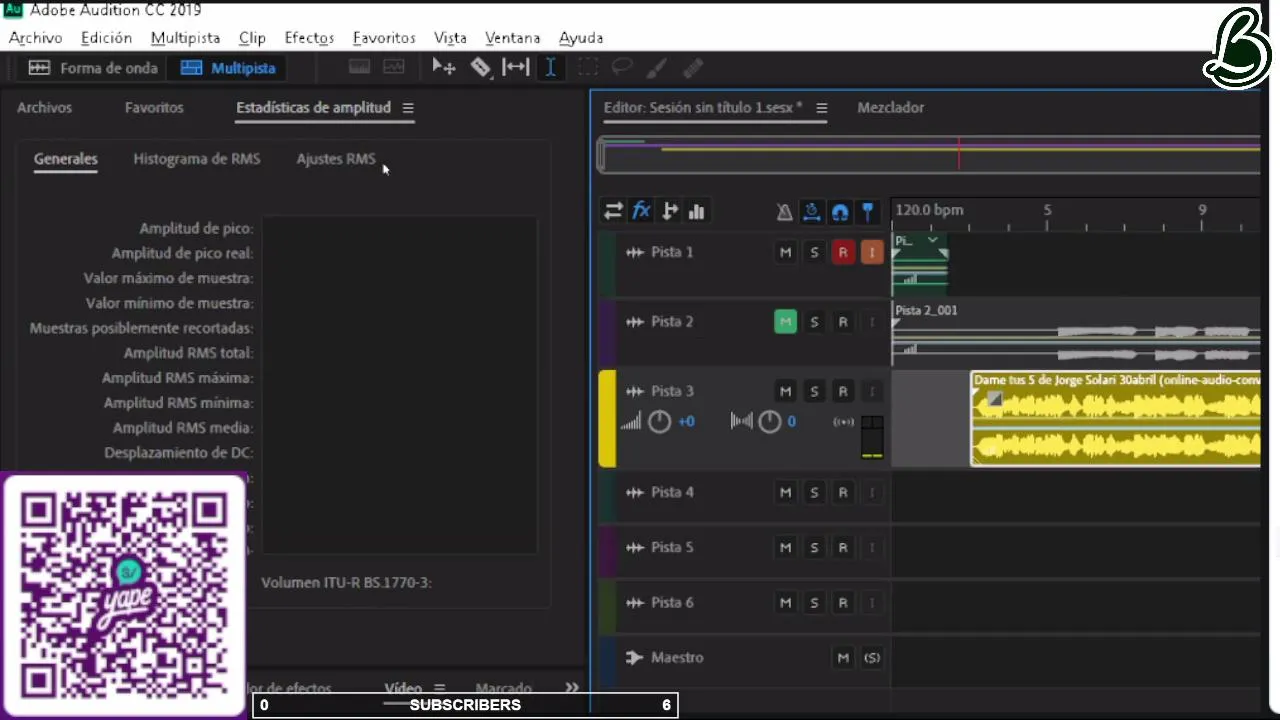Mute the Maestro track

(x=843, y=658)
